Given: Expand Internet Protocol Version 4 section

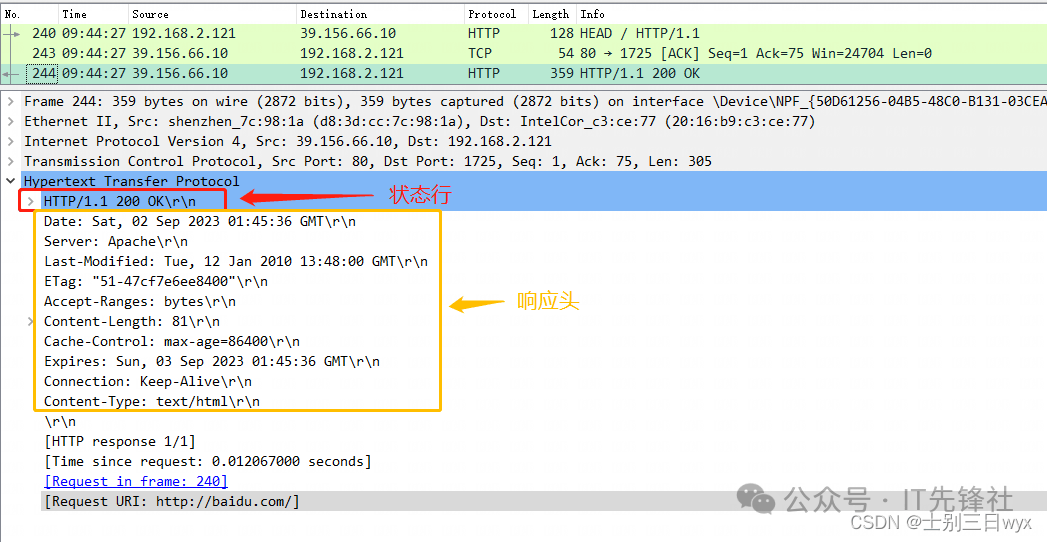Looking at the screenshot, I should [11, 141].
